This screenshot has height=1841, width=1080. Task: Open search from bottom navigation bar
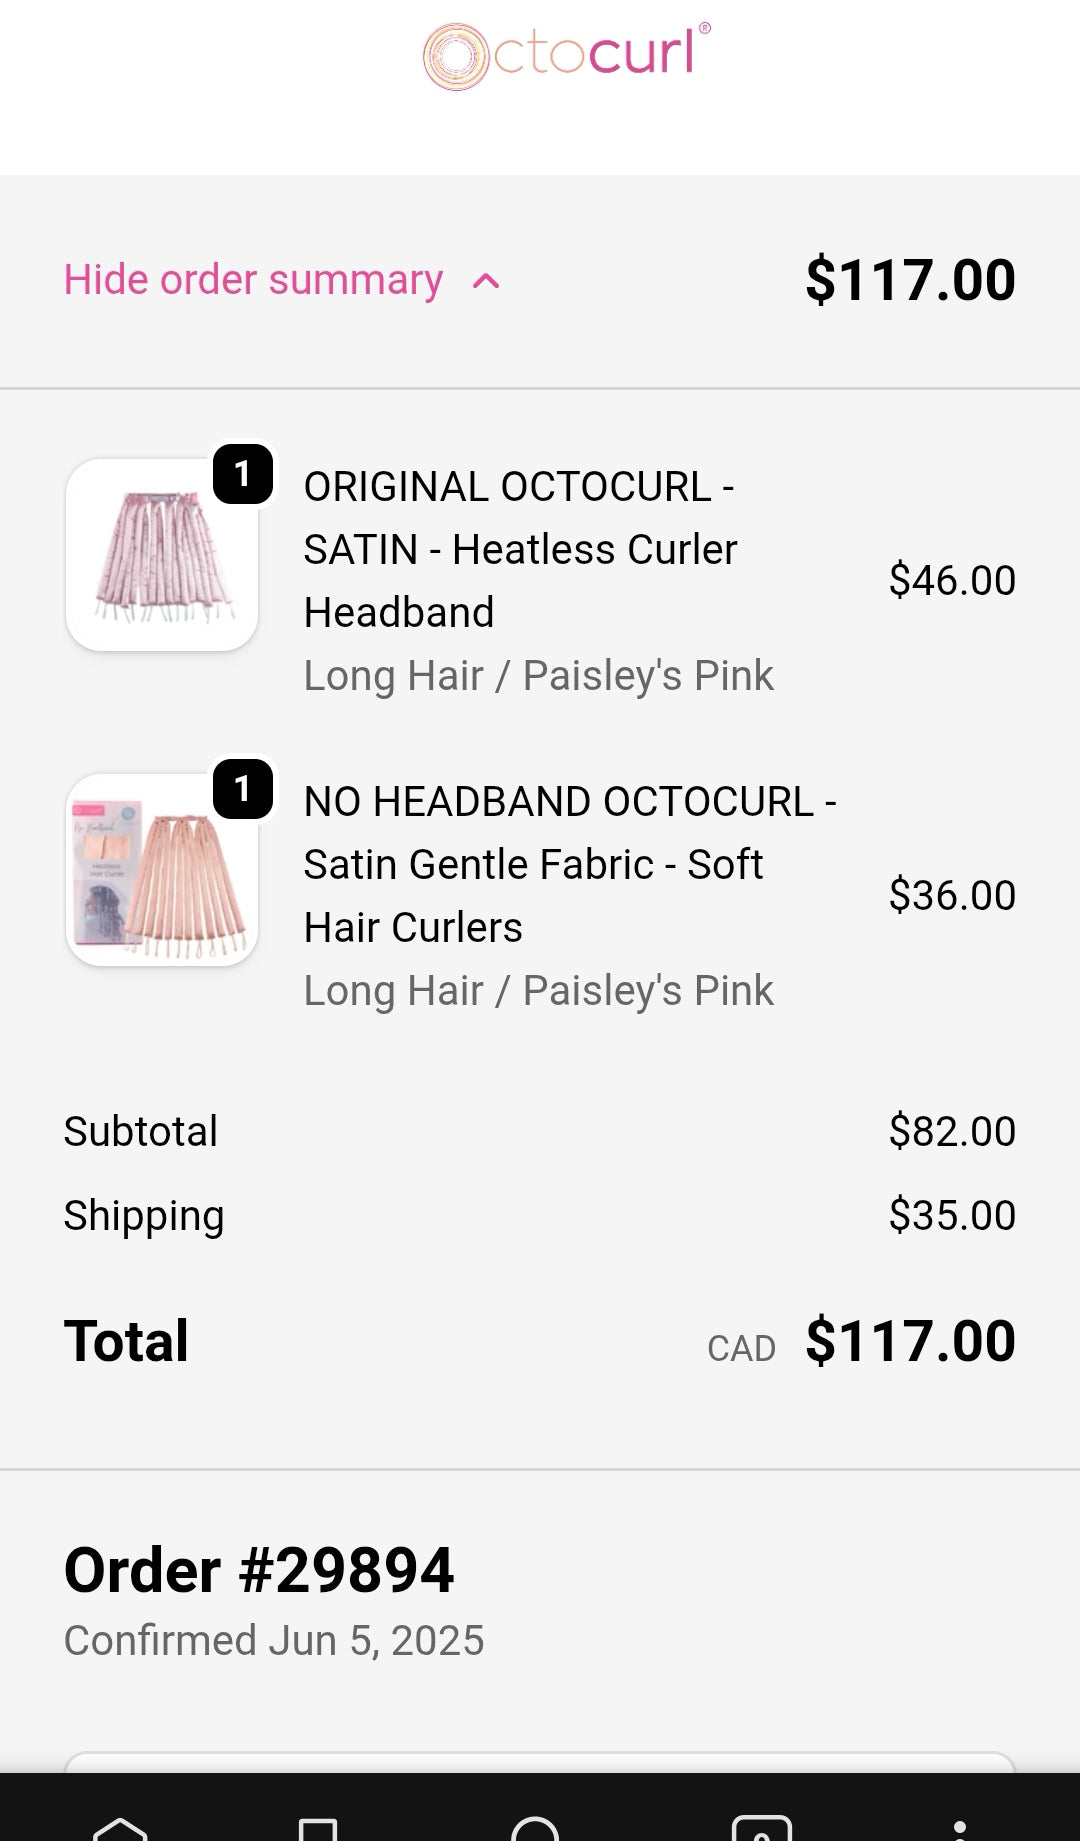(x=535, y=1829)
